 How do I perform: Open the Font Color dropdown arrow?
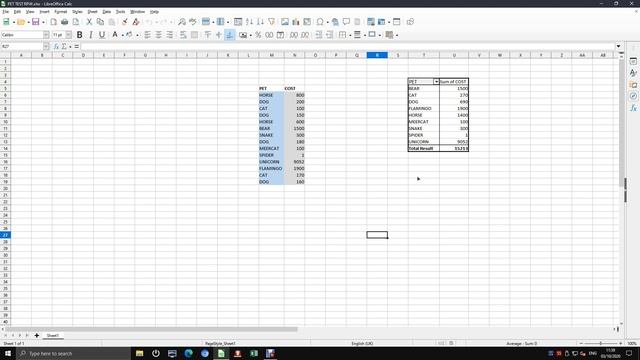click(122, 35)
